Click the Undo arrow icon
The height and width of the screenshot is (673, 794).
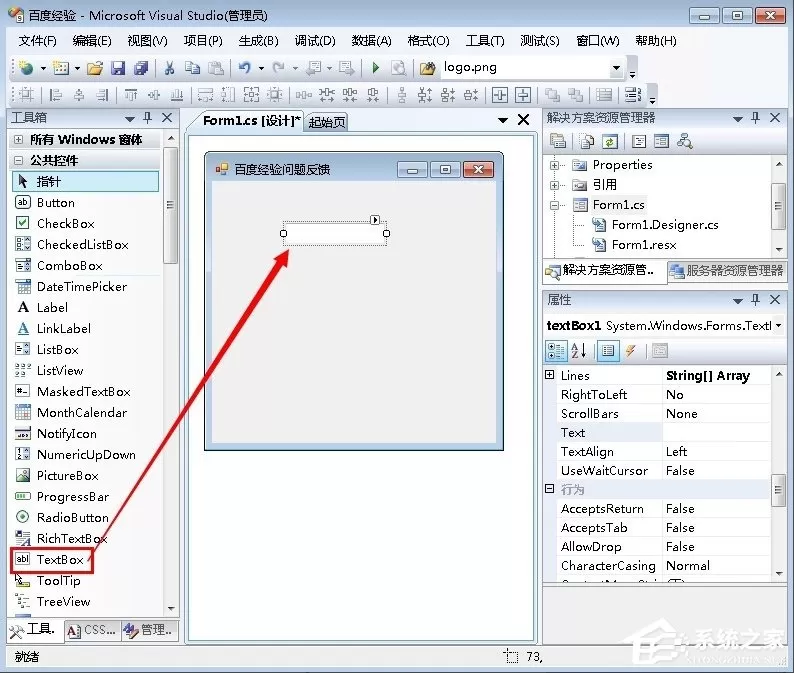tap(245, 67)
